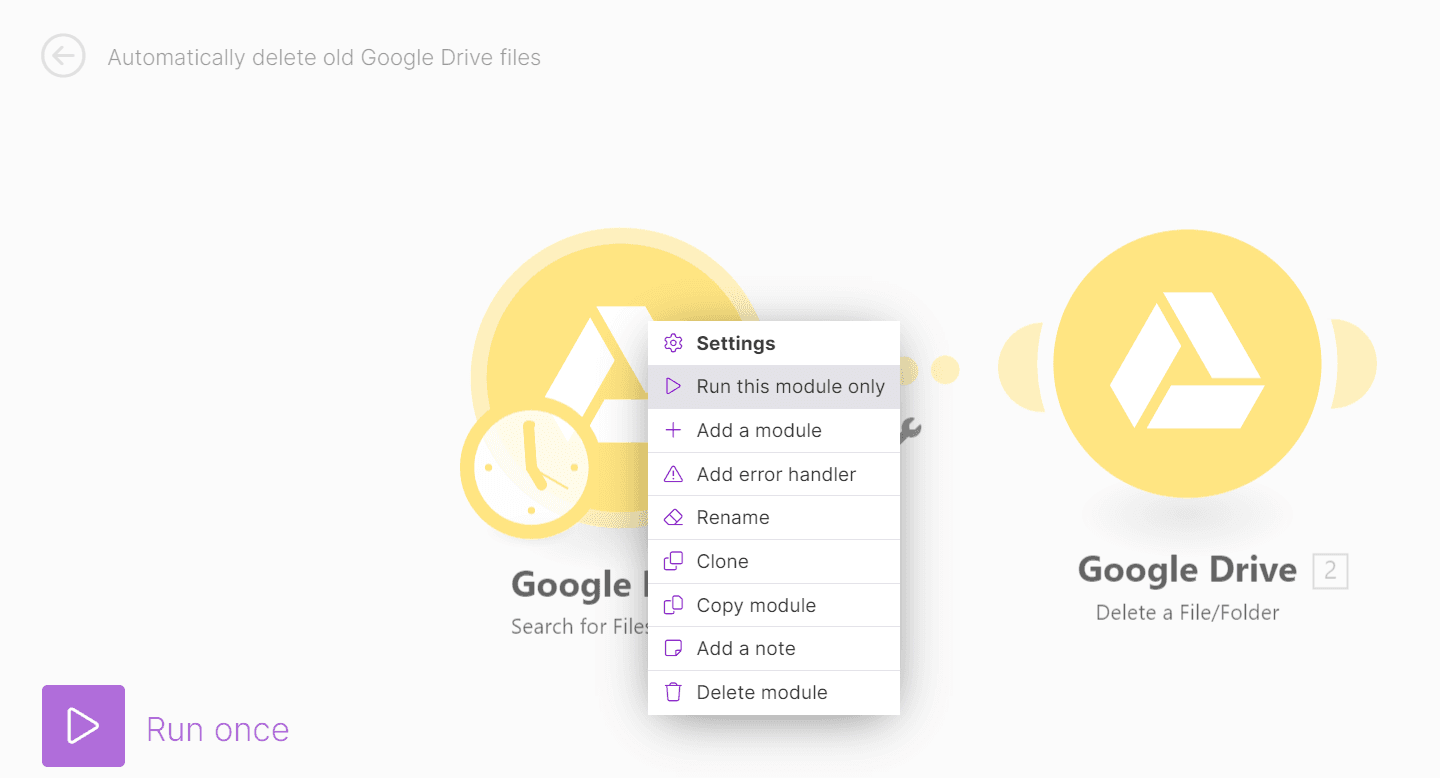The image size is (1440, 778).
Task: Click the play icon next to Run this module only
Action: (x=673, y=386)
